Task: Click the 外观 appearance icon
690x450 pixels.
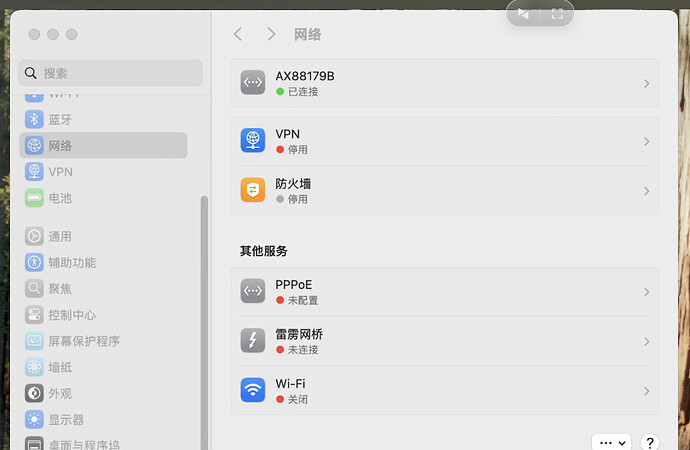Action: (34, 393)
